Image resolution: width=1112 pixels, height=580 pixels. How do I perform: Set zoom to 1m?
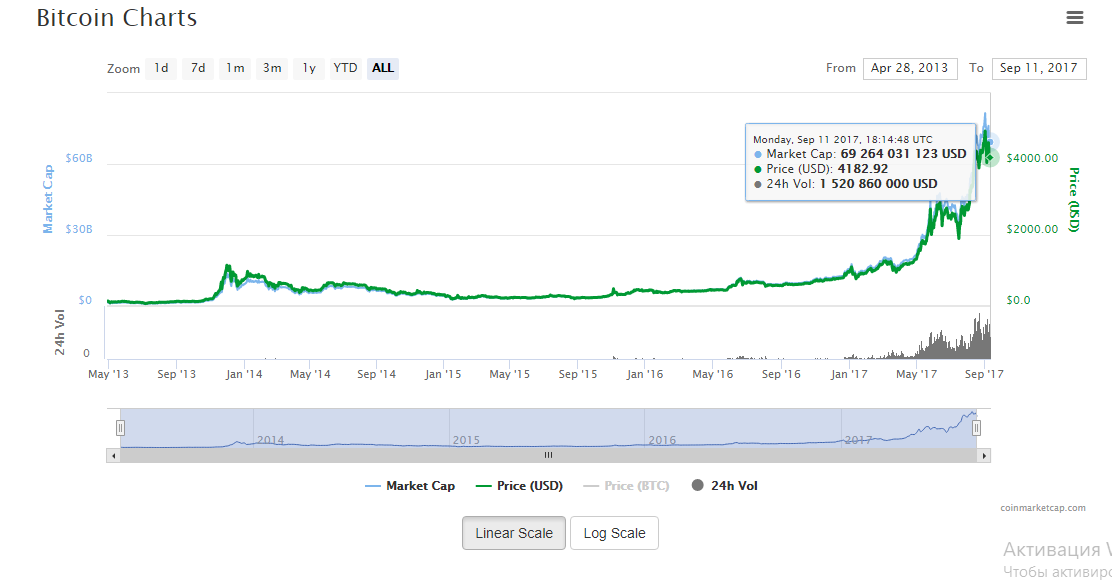(235, 68)
